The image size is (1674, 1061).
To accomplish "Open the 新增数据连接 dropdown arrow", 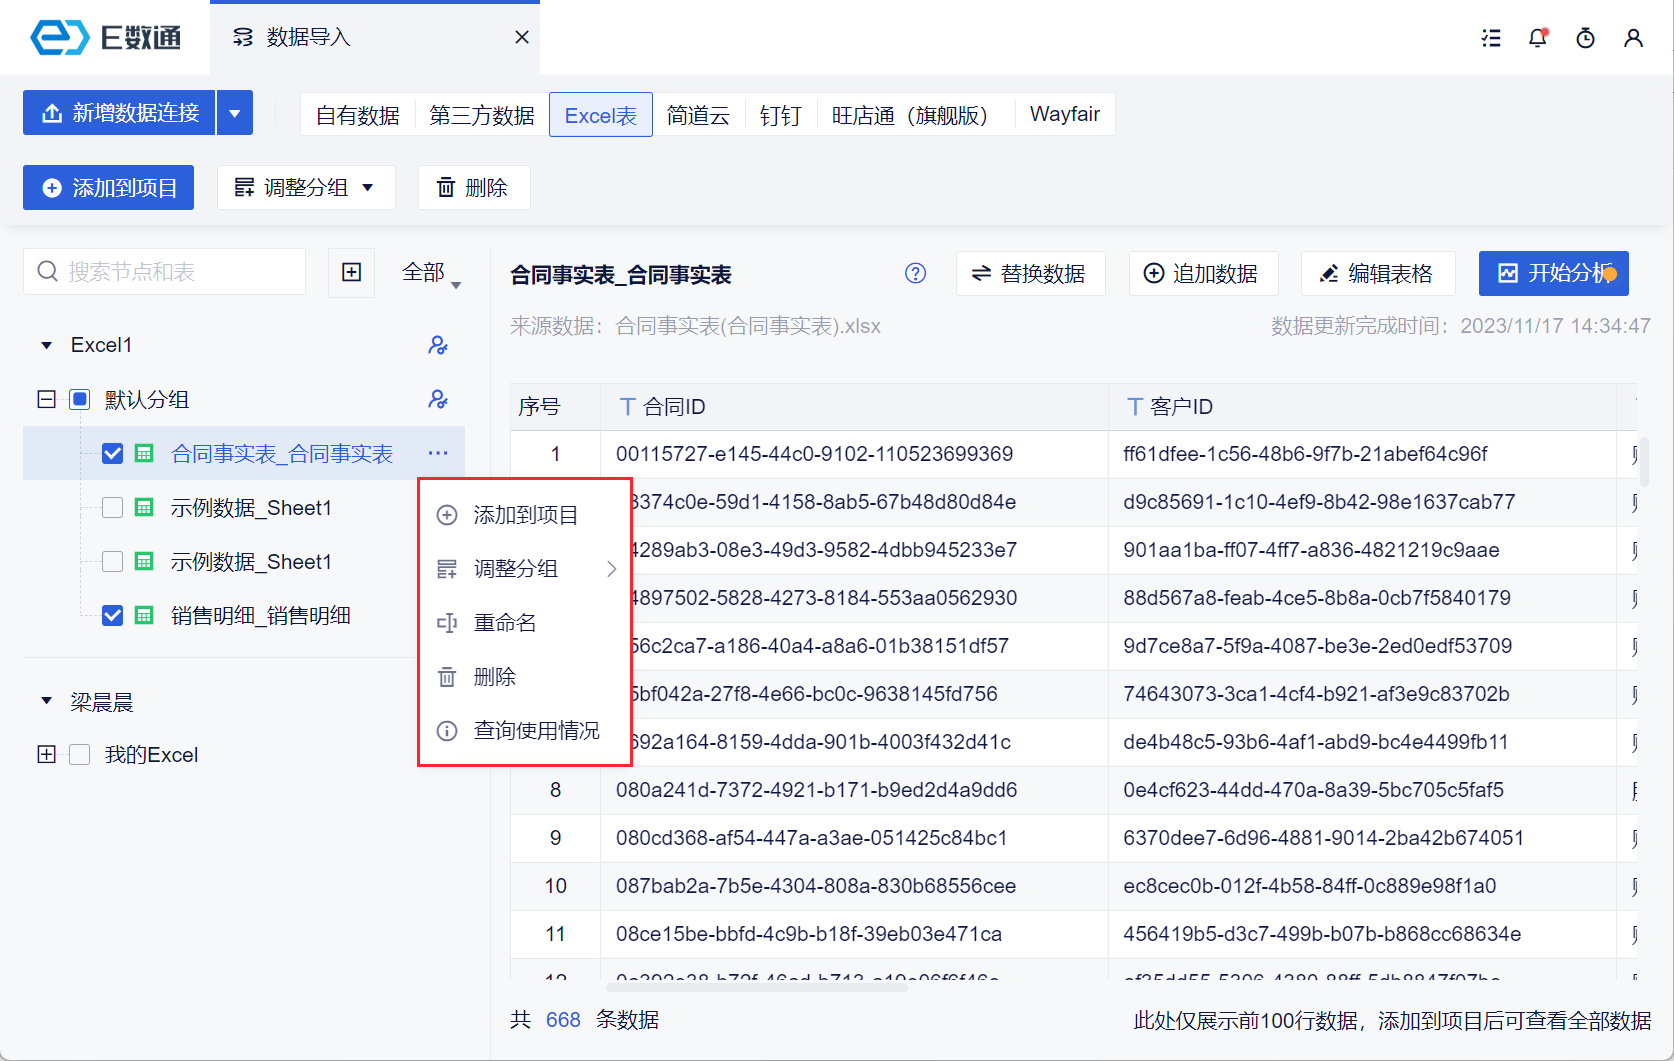I will [x=235, y=113].
